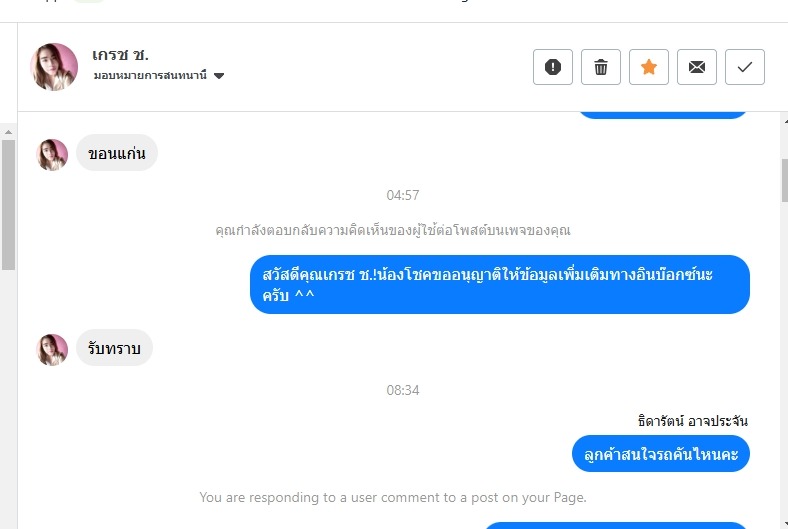This screenshot has height=529, width=788.
Task: Mark conversation as spam with exclamation icon
Action: 553,67
